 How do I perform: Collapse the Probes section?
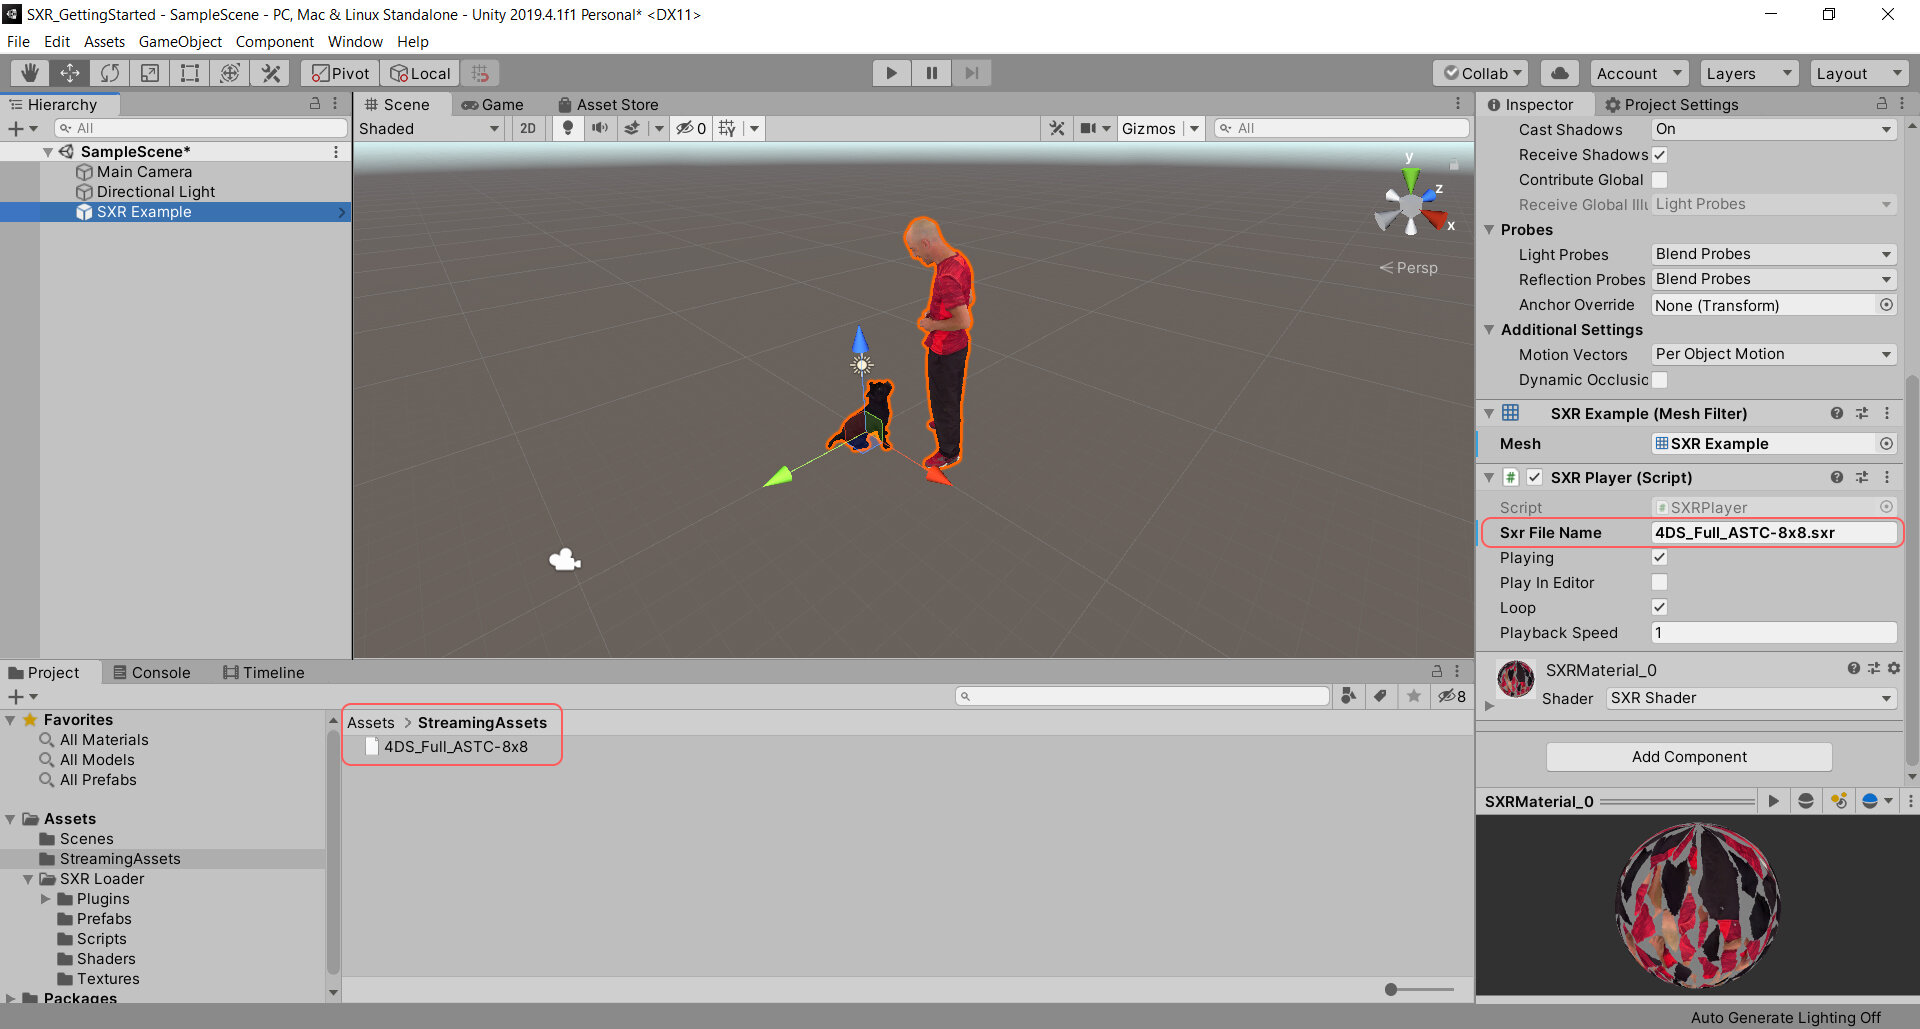pyautogui.click(x=1489, y=230)
